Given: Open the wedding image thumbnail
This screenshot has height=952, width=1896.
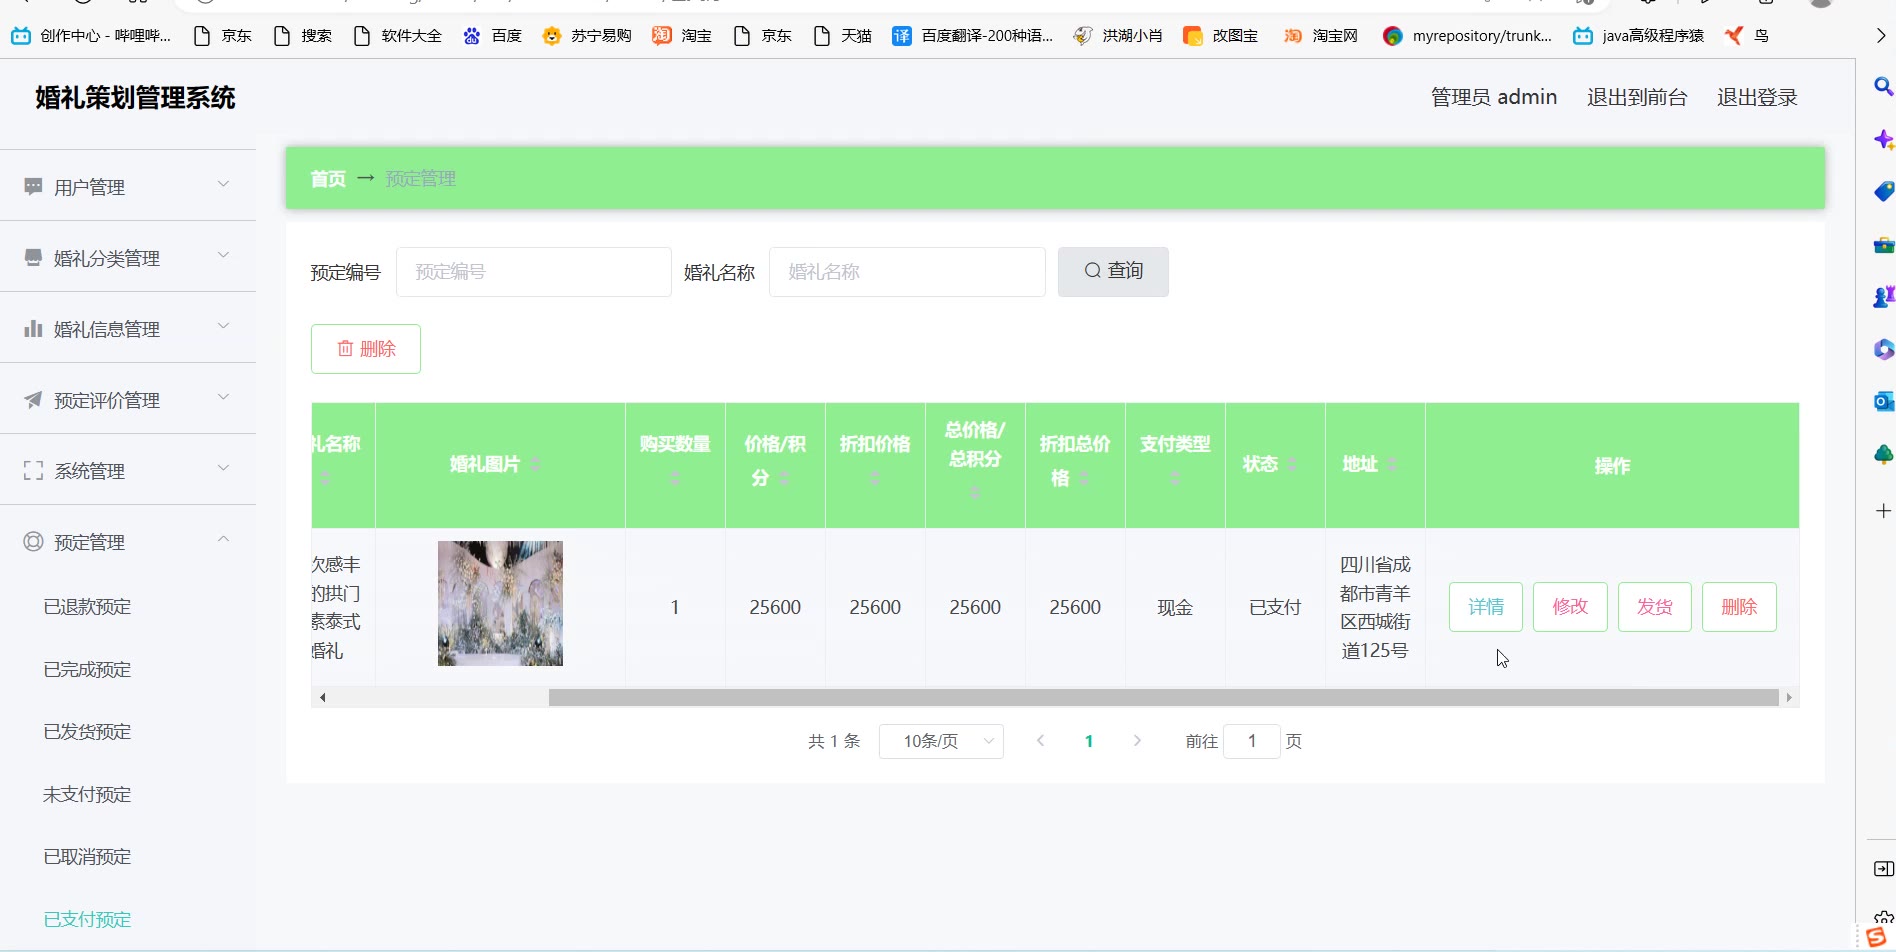Looking at the screenshot, I should [x=500, y=604].
